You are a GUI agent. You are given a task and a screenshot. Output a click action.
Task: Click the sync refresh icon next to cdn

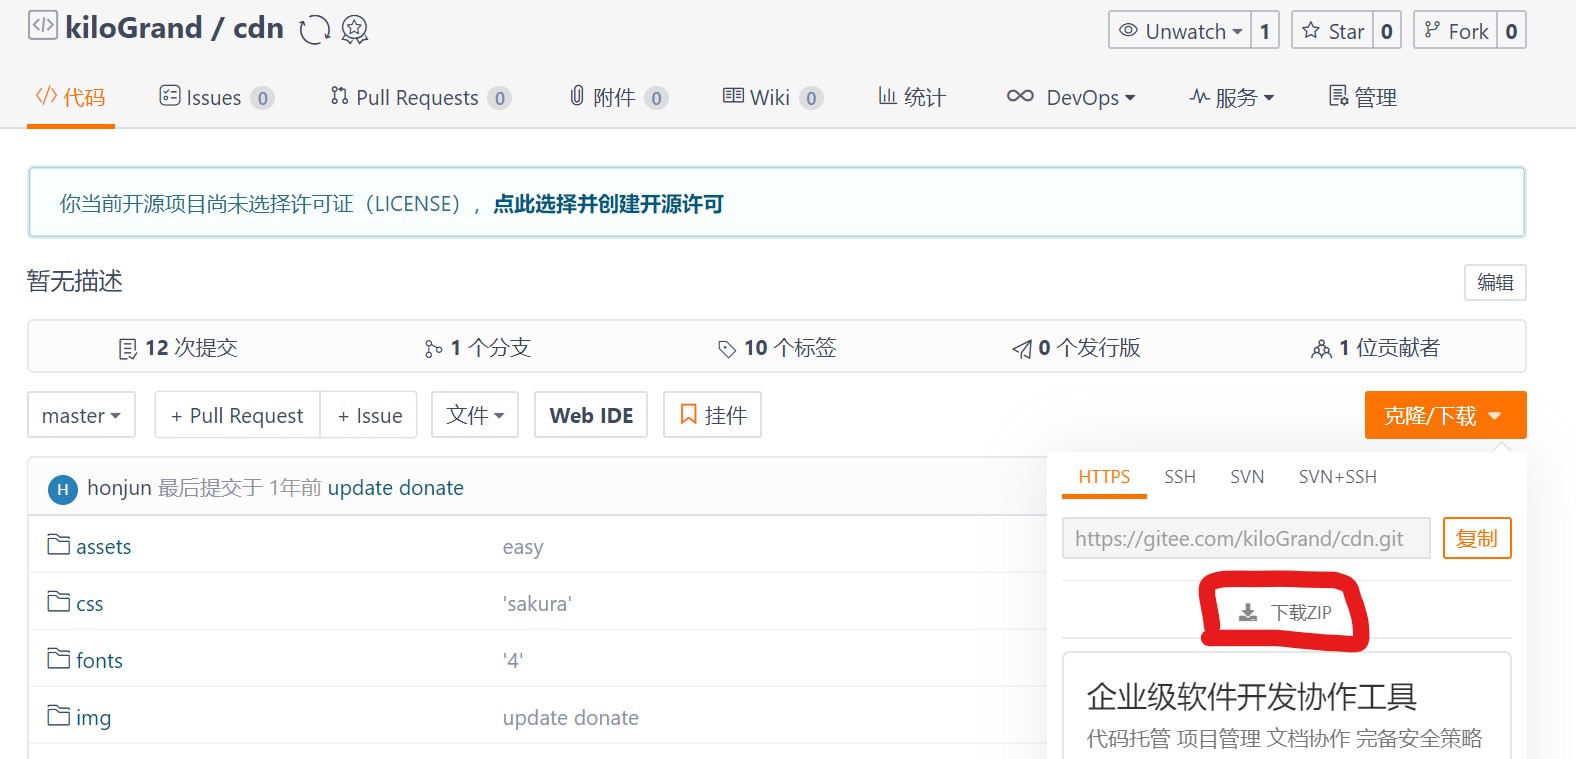click(314, 30)
